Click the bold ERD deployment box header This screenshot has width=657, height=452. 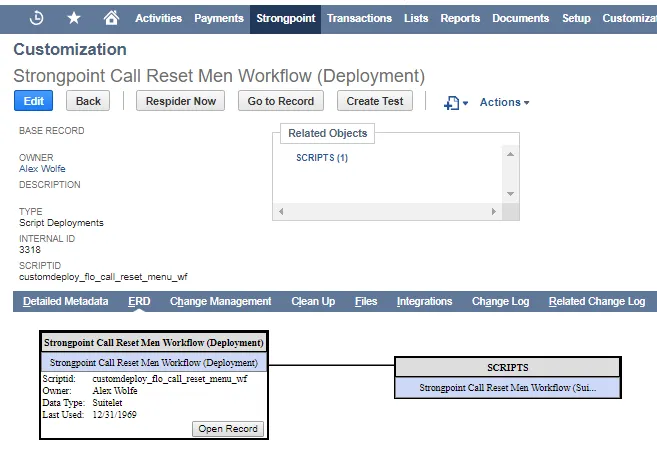pos(154,343)
